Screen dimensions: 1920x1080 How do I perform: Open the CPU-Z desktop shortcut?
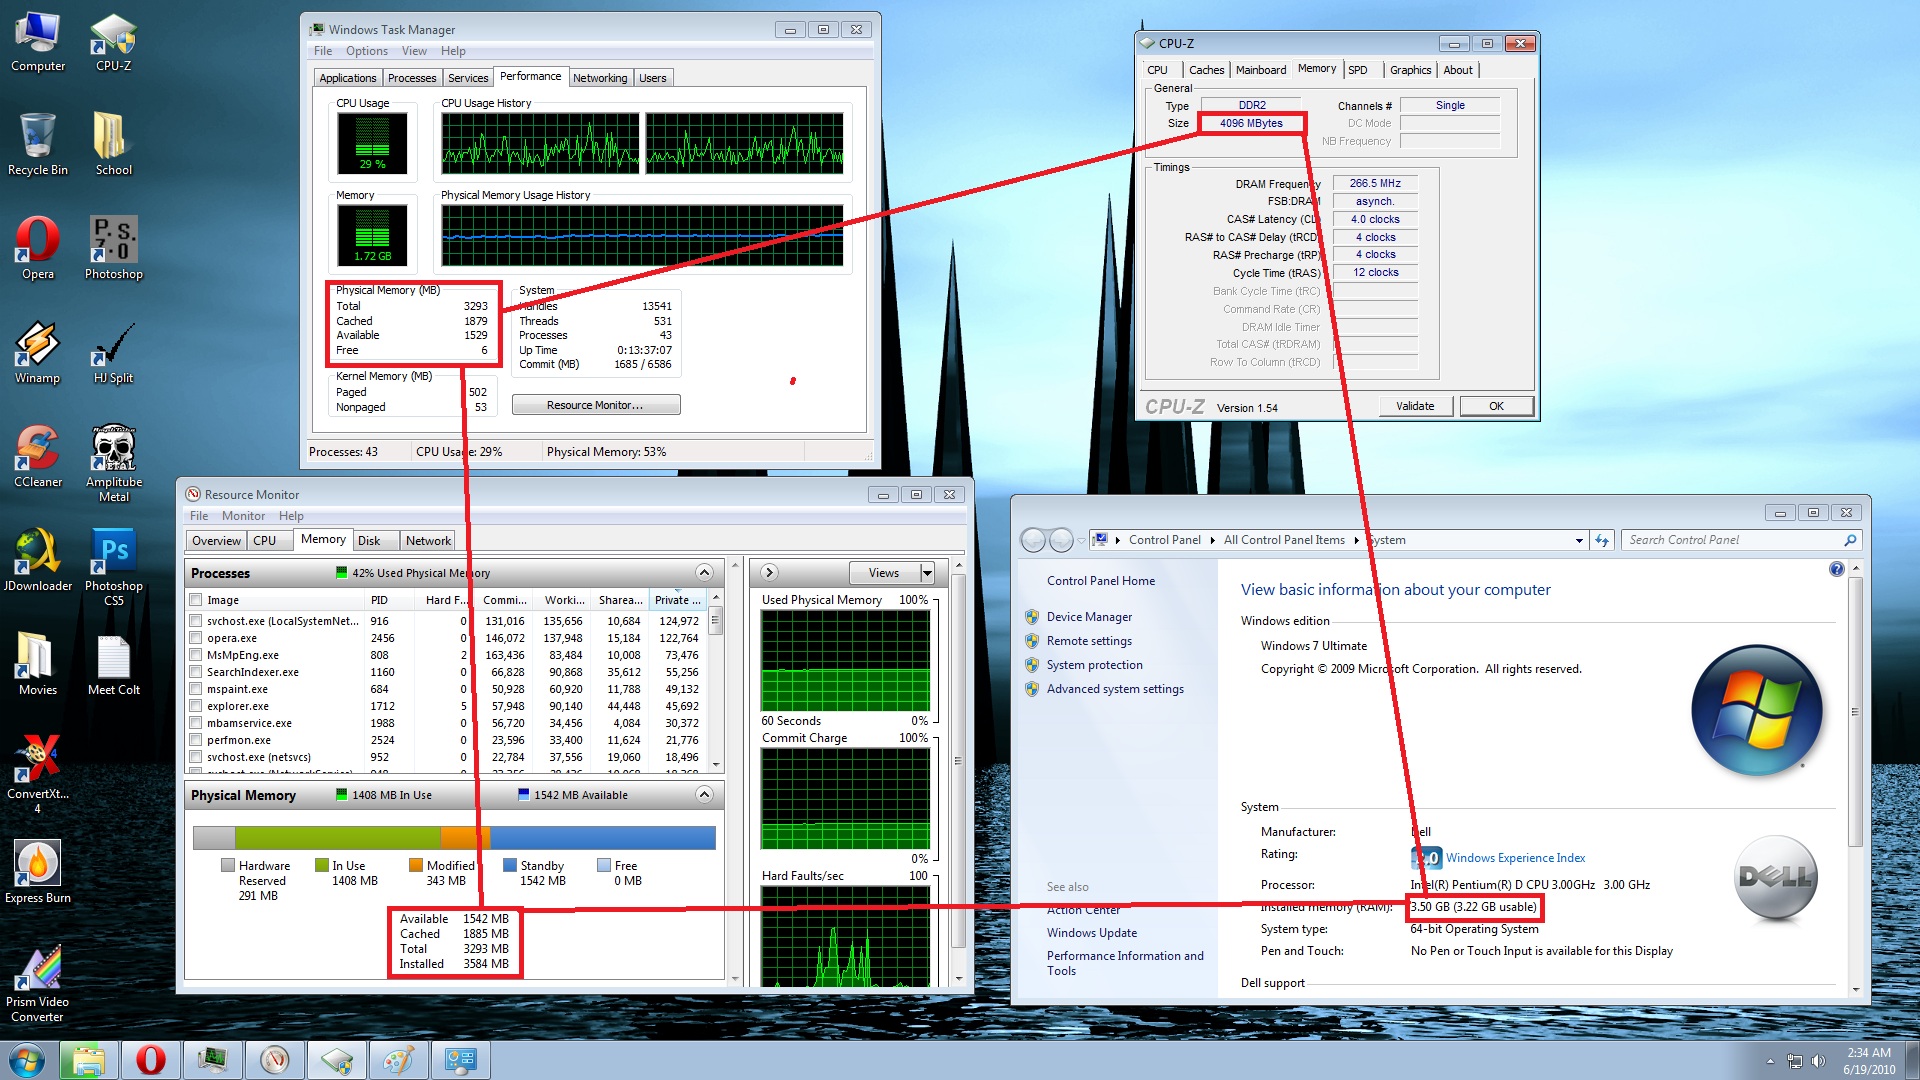[x=114, y=43]
